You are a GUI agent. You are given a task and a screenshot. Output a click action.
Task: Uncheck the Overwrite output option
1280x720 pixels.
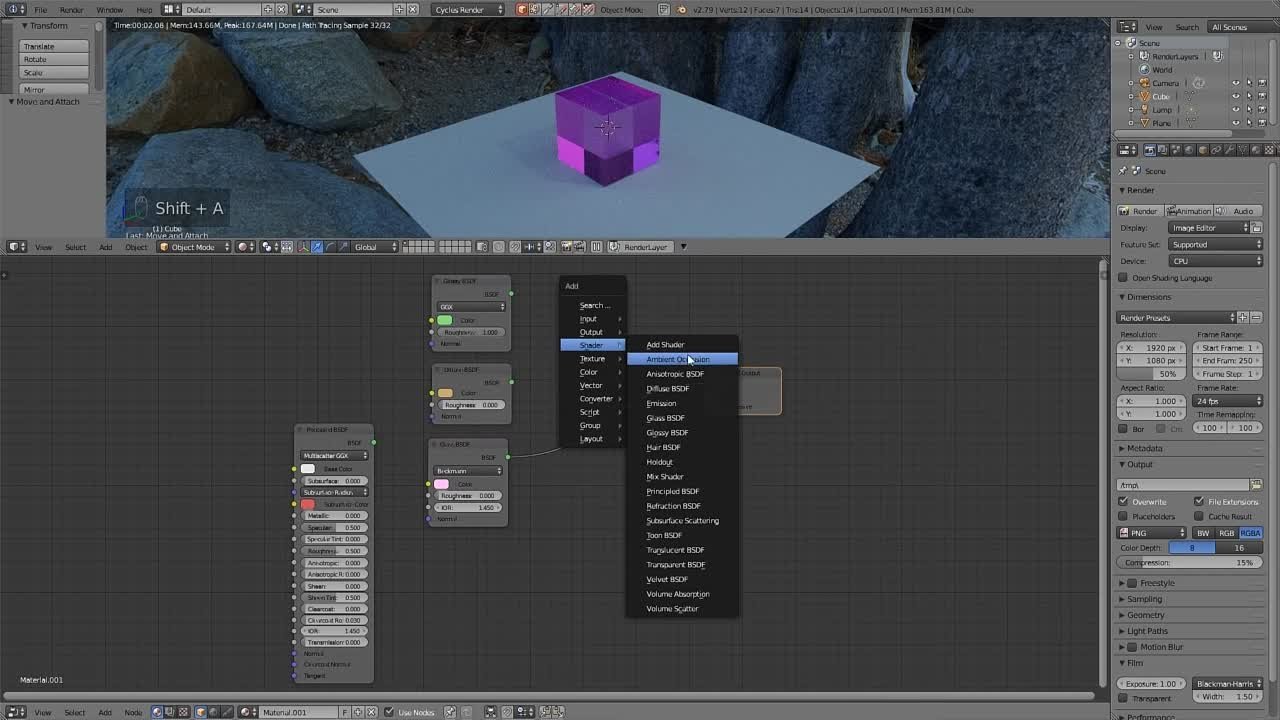point(1124,502)
